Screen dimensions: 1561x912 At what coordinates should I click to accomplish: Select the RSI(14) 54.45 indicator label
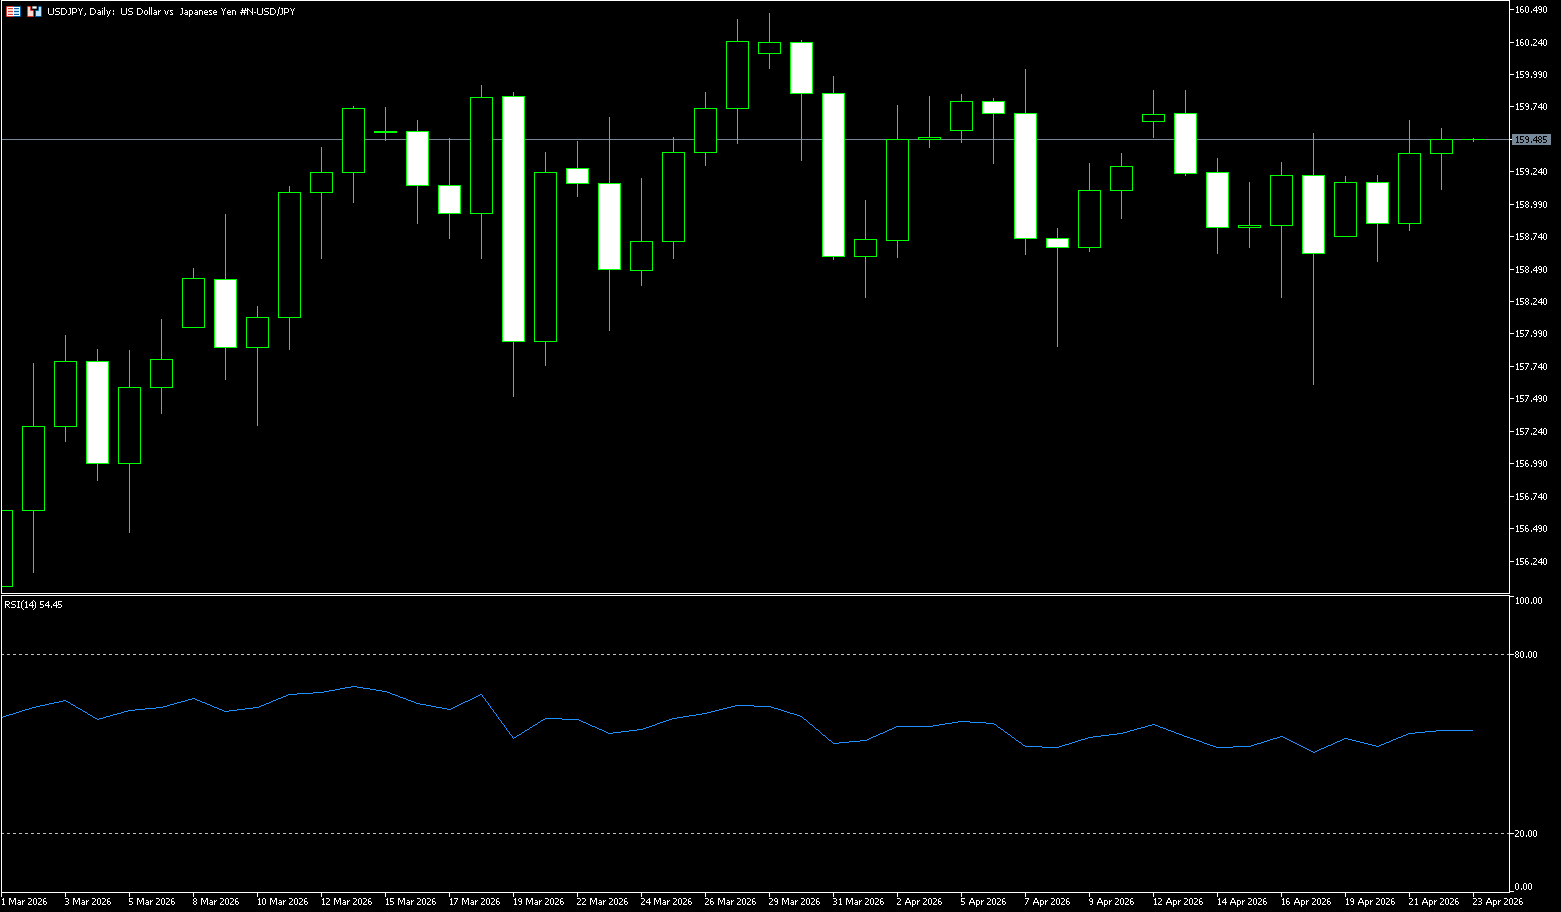(x=33, y=605)
